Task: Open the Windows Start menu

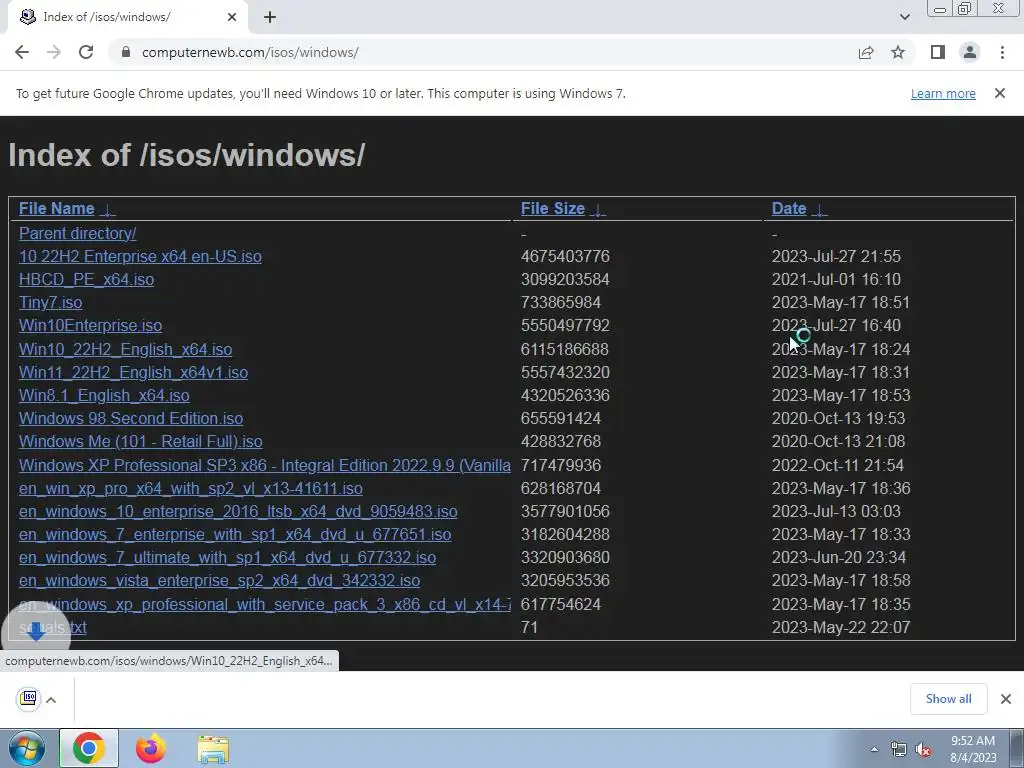Action: point(27,748)
